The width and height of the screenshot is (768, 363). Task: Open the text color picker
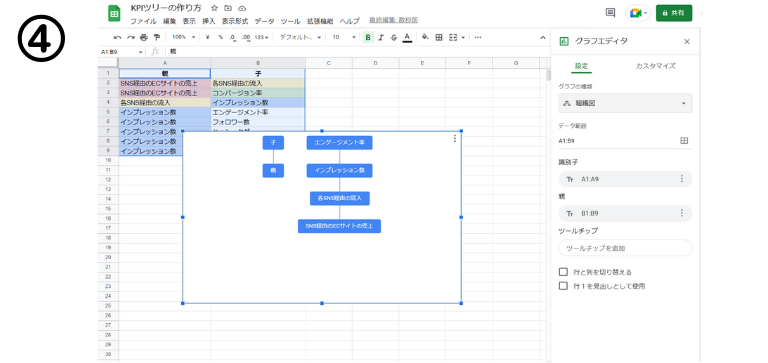pos(407,37)
